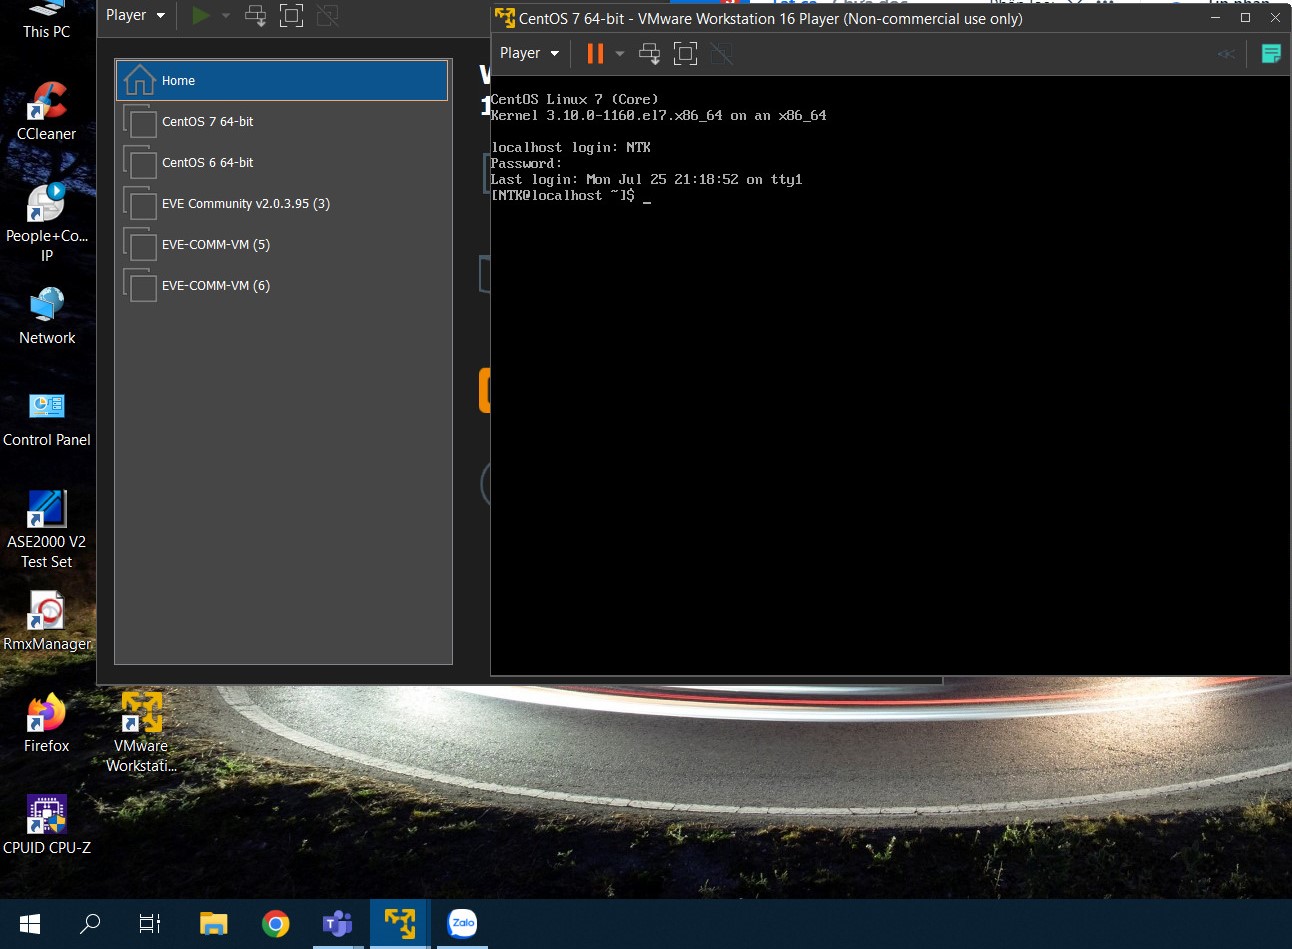The image size is (1292, 949).
Task: Select EVE-COMM-VM (6) in the library
Action: [282, 285]
